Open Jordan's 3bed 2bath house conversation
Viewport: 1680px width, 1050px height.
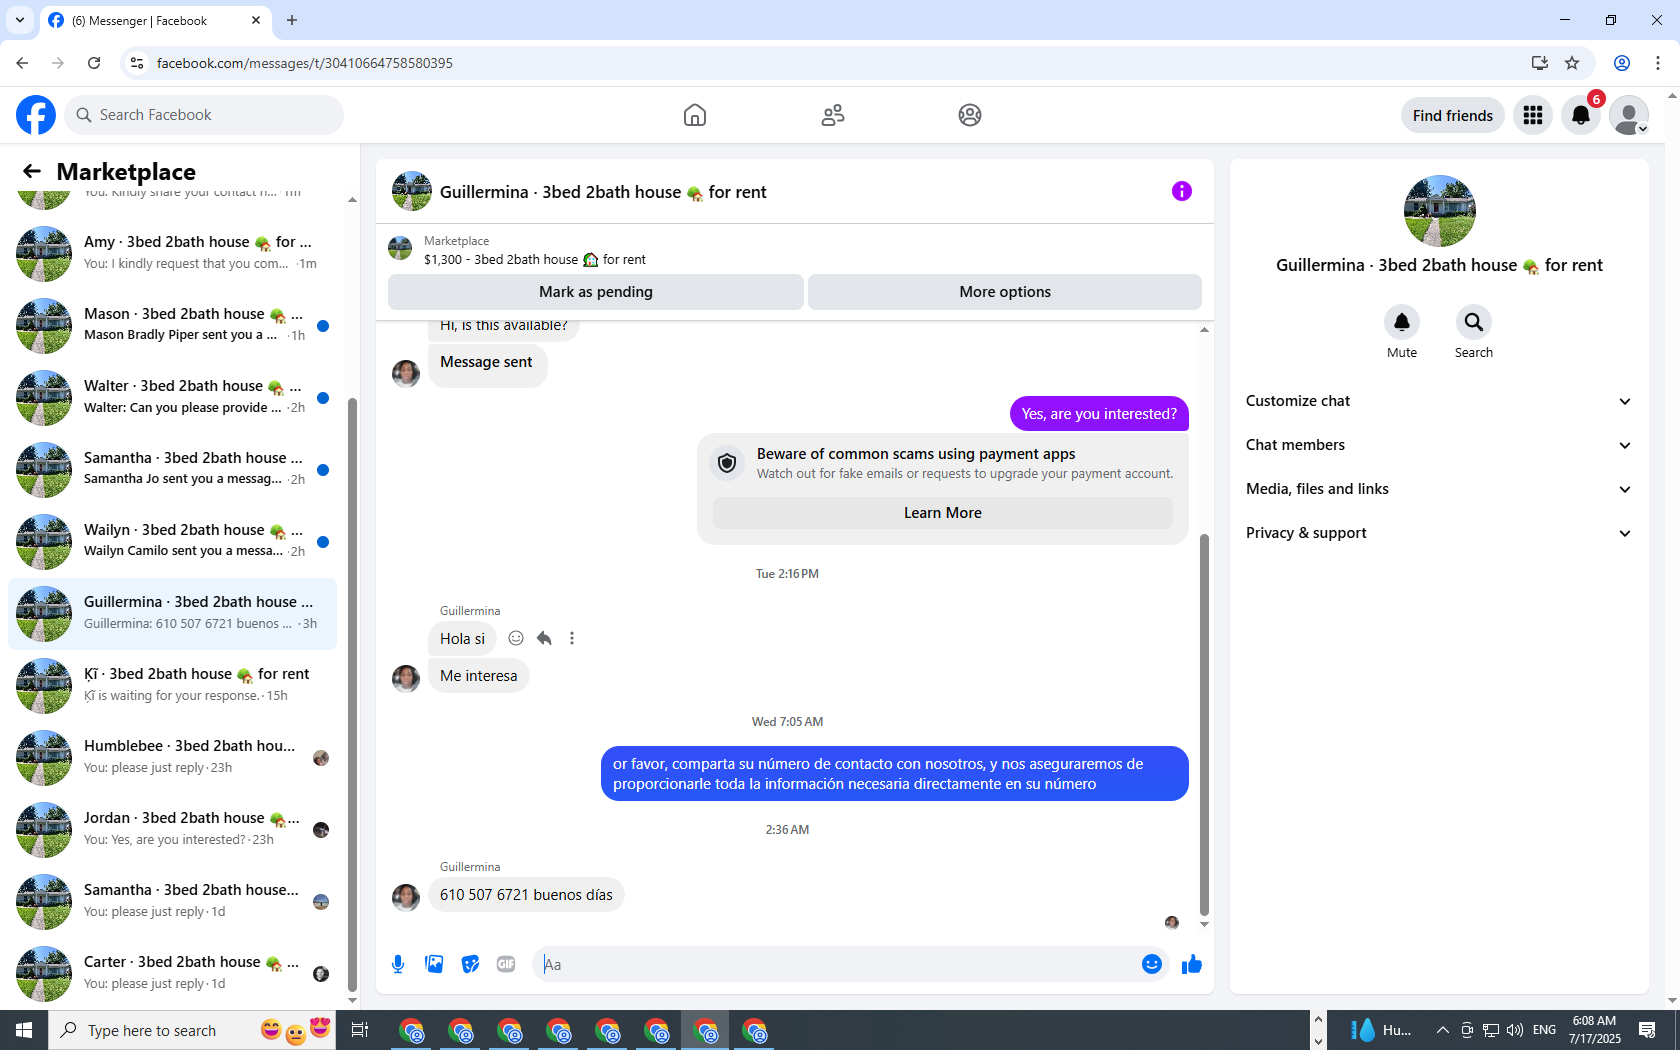[172, 829]
